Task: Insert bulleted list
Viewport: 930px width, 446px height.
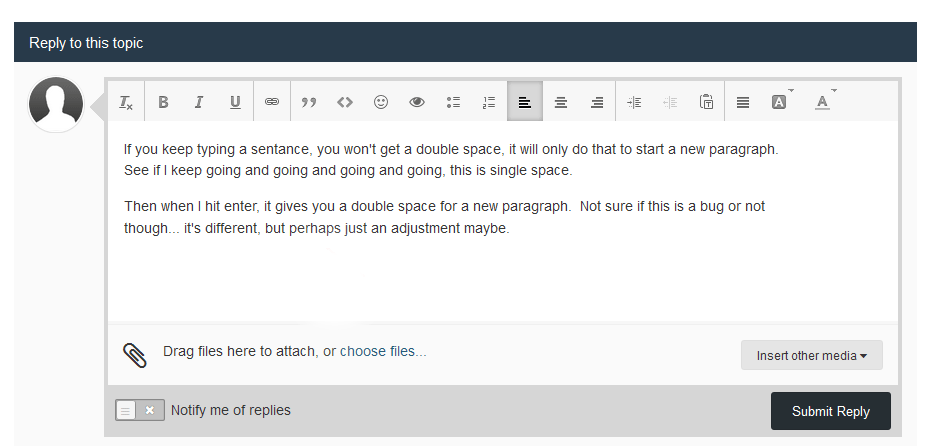Action: (453, 102)
